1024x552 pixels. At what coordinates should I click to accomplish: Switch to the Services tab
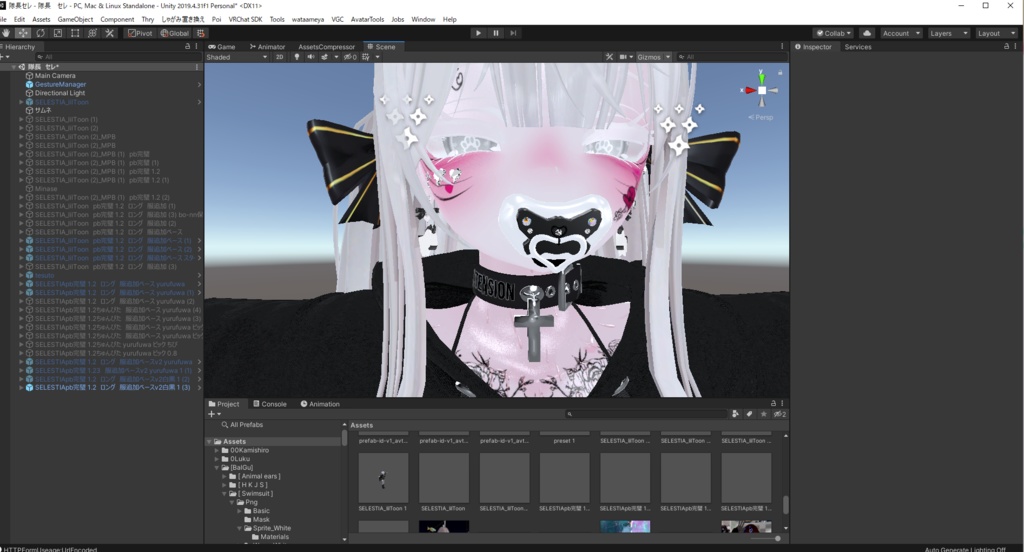(x=857, y=46)
